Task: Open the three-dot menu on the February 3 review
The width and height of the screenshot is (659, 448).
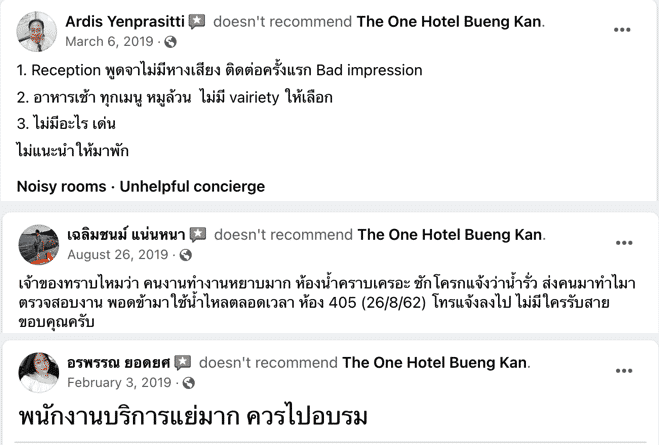Action: (623, 372)
